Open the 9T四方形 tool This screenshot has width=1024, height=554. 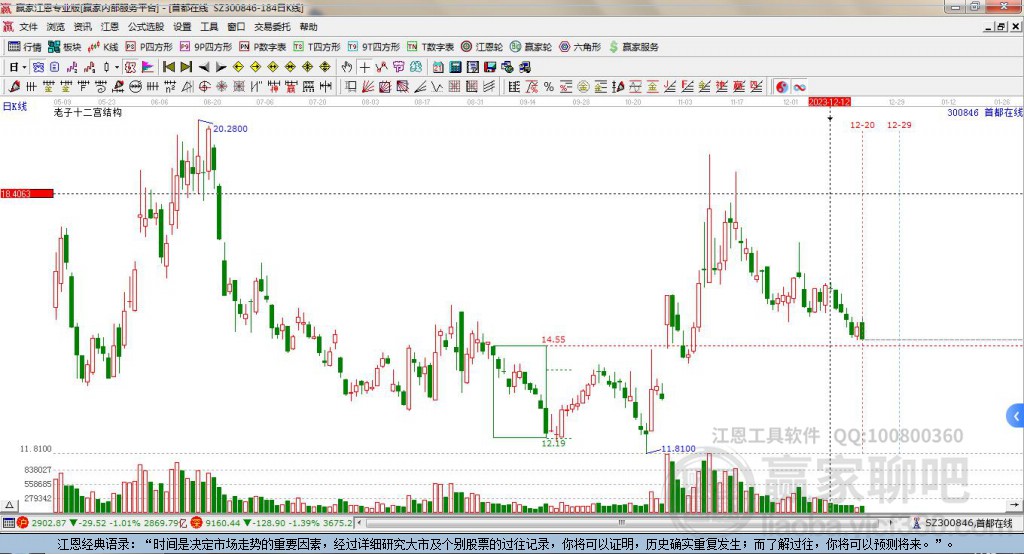click(x=374, y=47)
